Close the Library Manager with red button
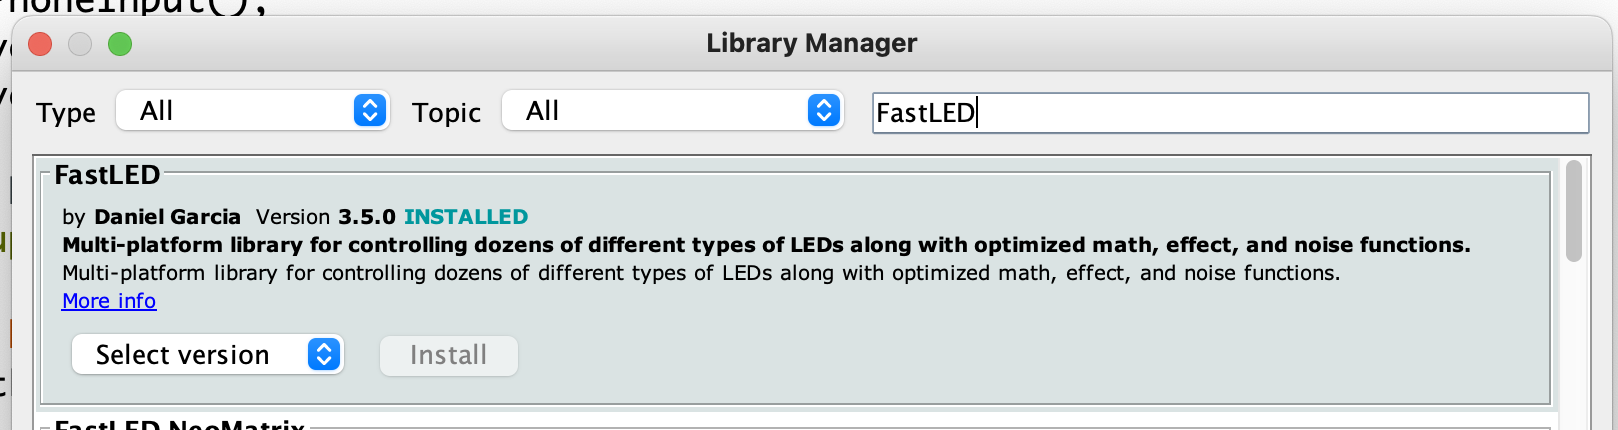This screenshot has height=430, width=1618. click(40, 44)
